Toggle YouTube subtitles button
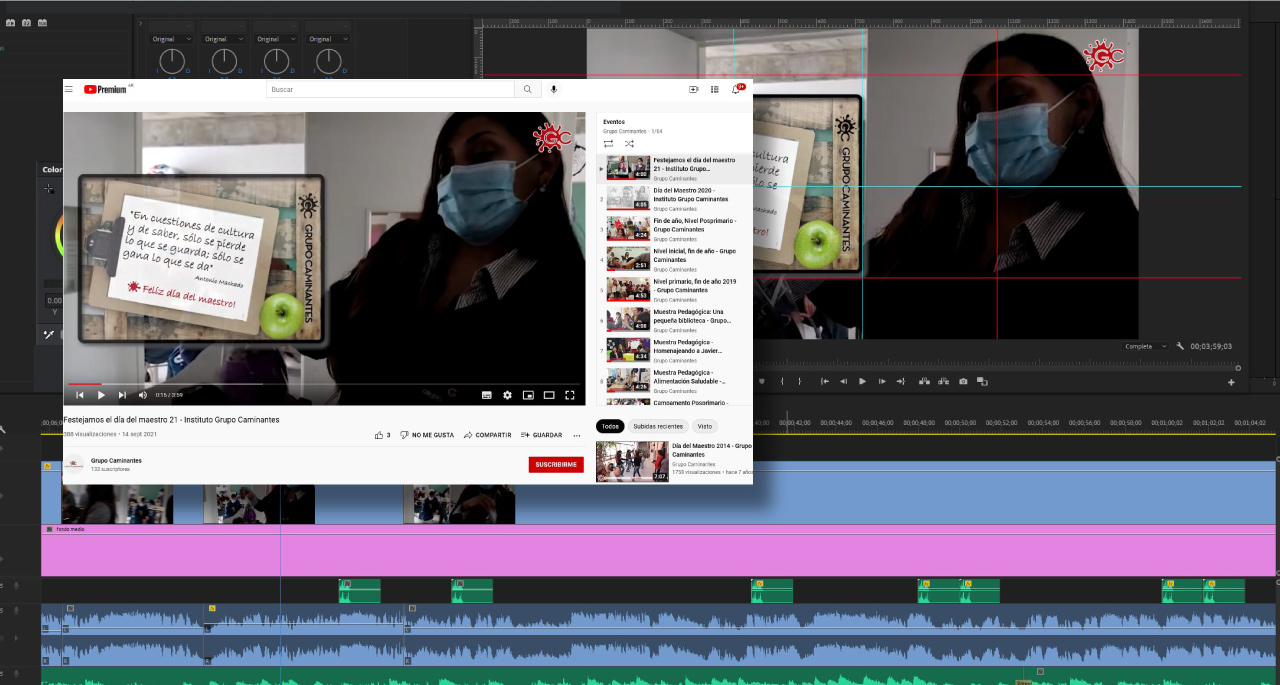The height and width of the screenshot is (685, 1280). point(487,395)
